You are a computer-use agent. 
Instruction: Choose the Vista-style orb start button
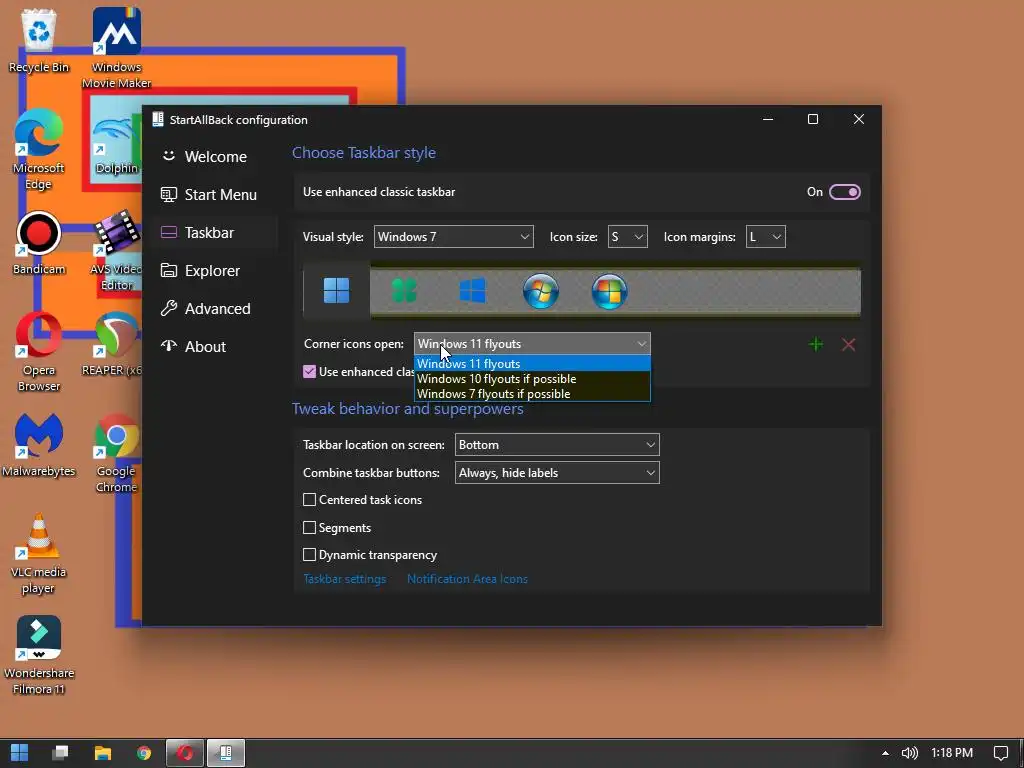point(609,291)
